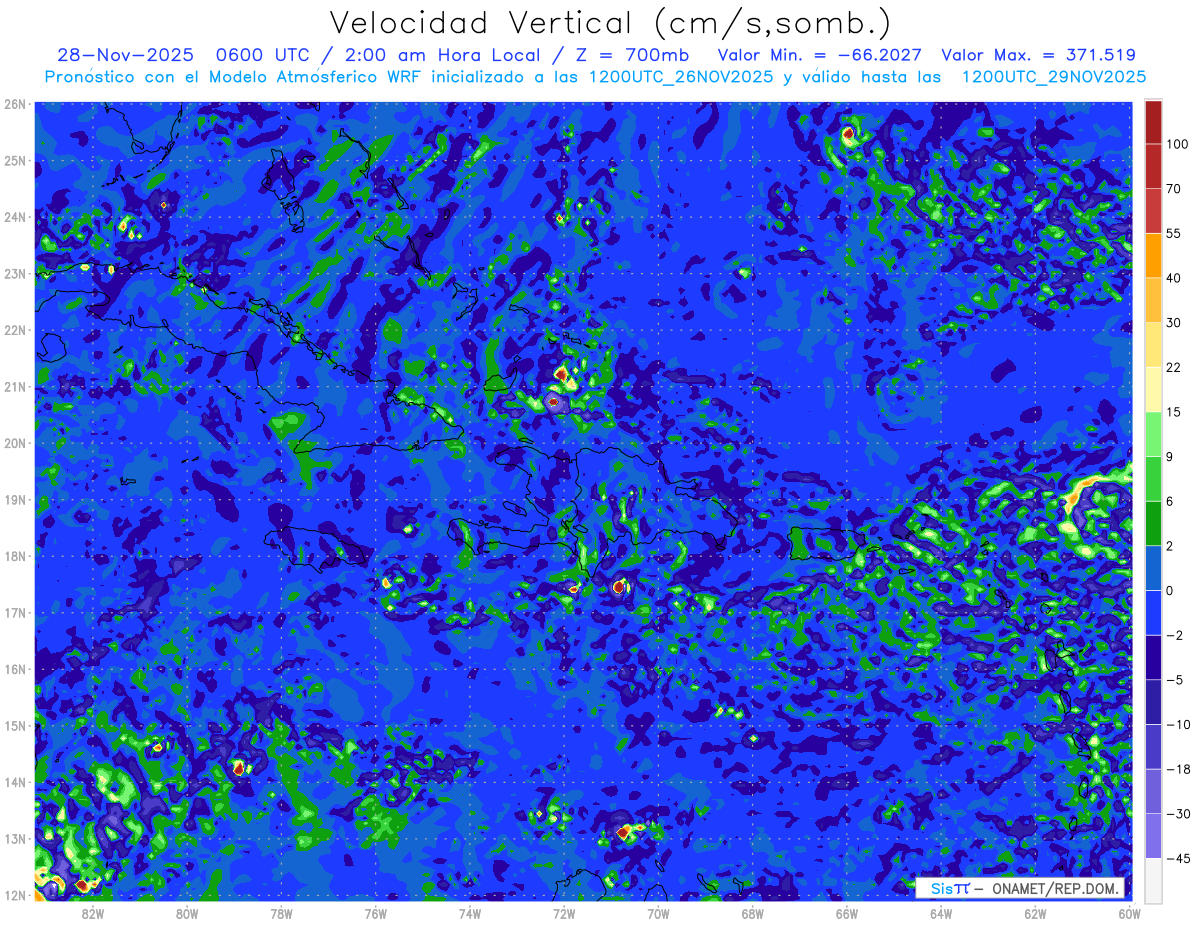Screen dimensions: 1200x927
Task: Click the light green colorbar segment between 9 and 15
Action: (1153, 433)
